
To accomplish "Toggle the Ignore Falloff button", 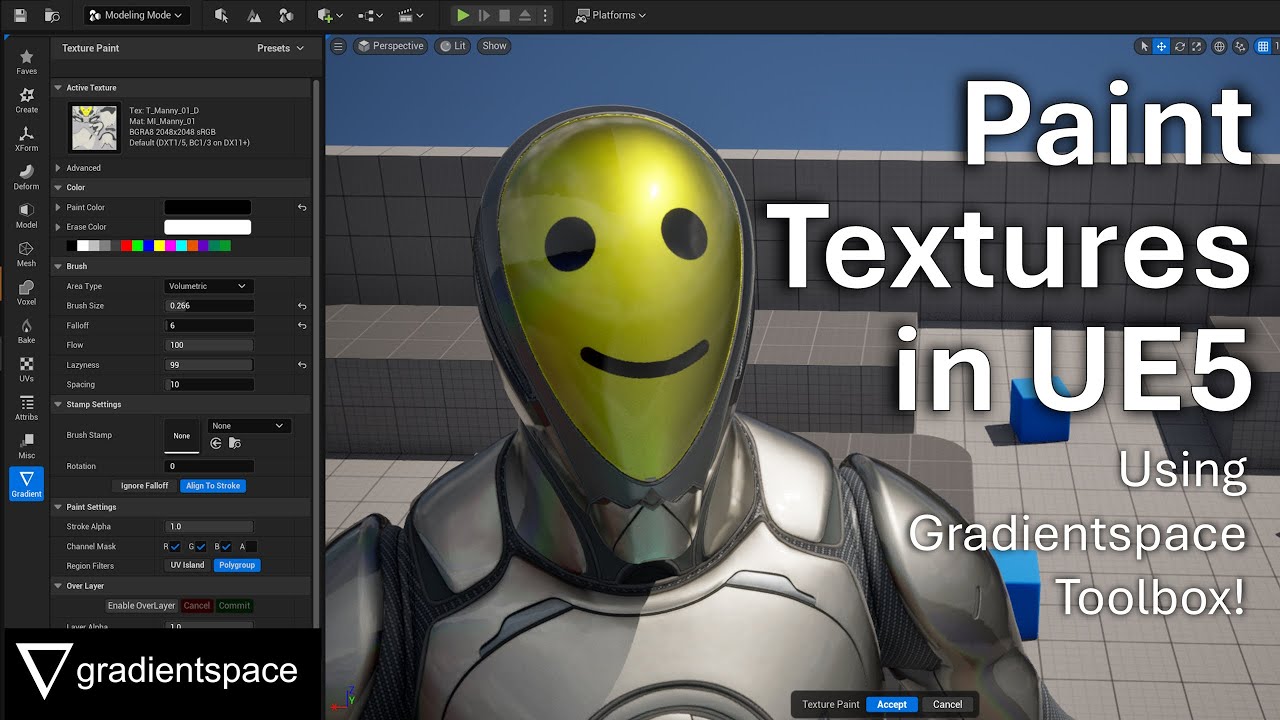I will (x=145, y=486).
